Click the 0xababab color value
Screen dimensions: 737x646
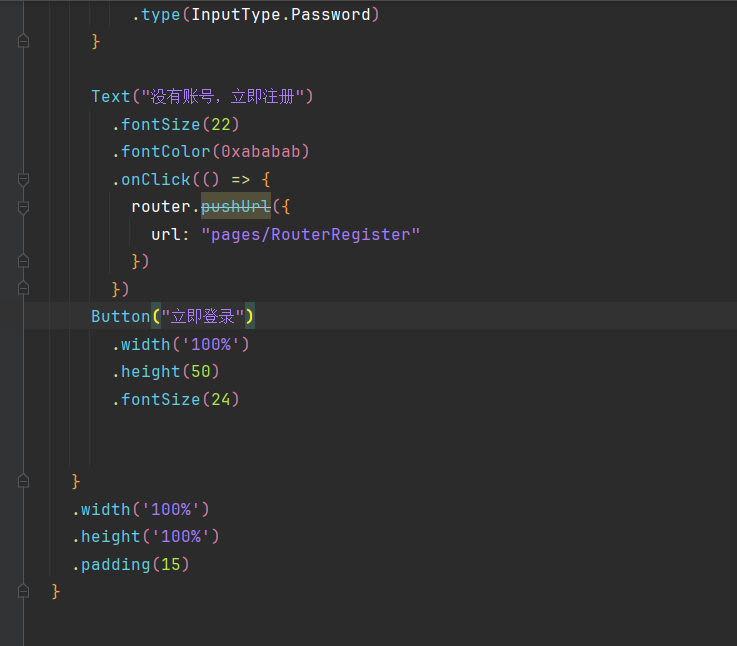(x=260, y=151)
